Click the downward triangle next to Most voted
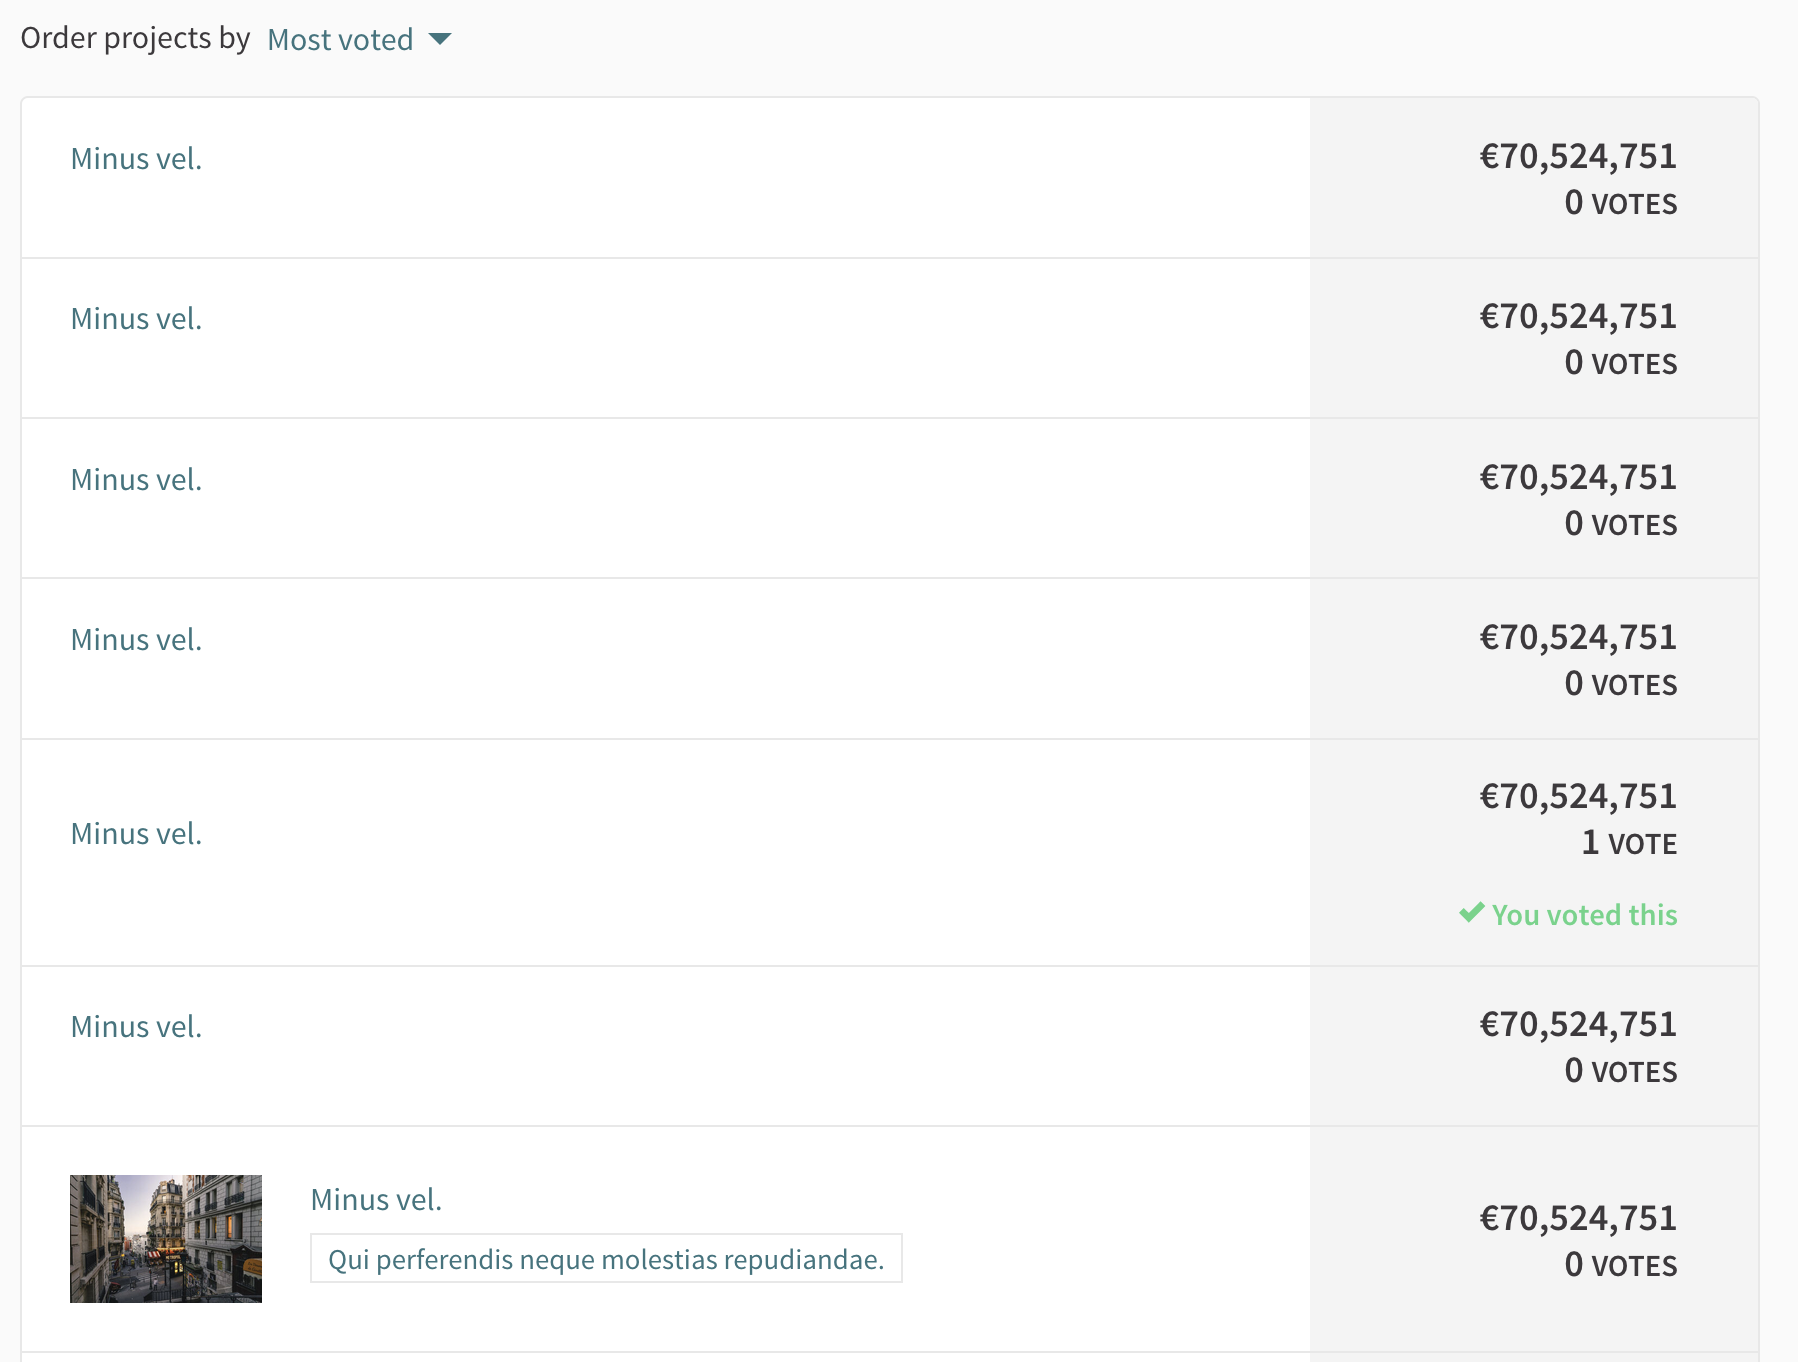 pyautogui.click(x=441, y=41)
